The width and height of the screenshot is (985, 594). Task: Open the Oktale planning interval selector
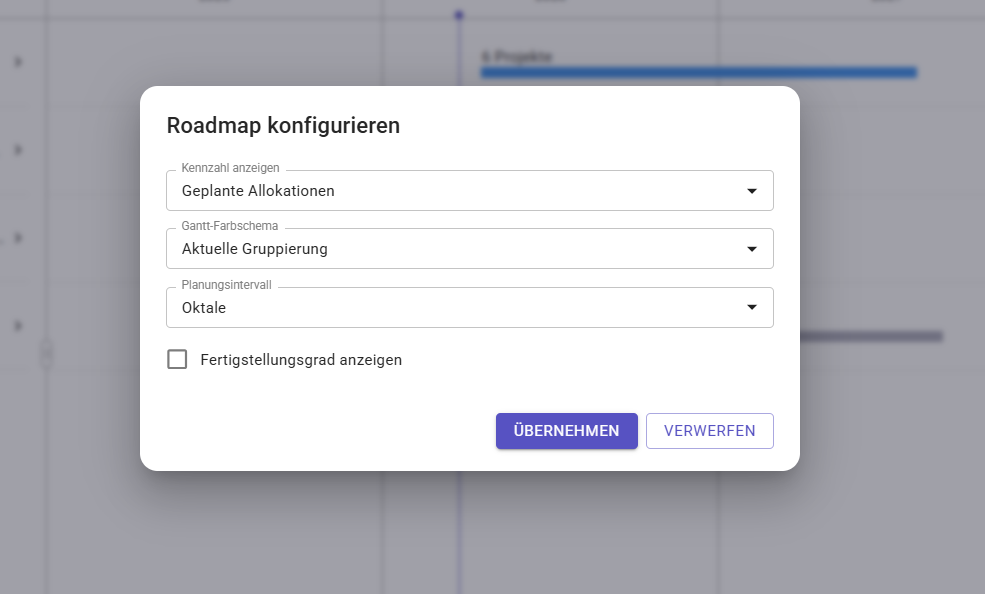click(x=470, y=307)
